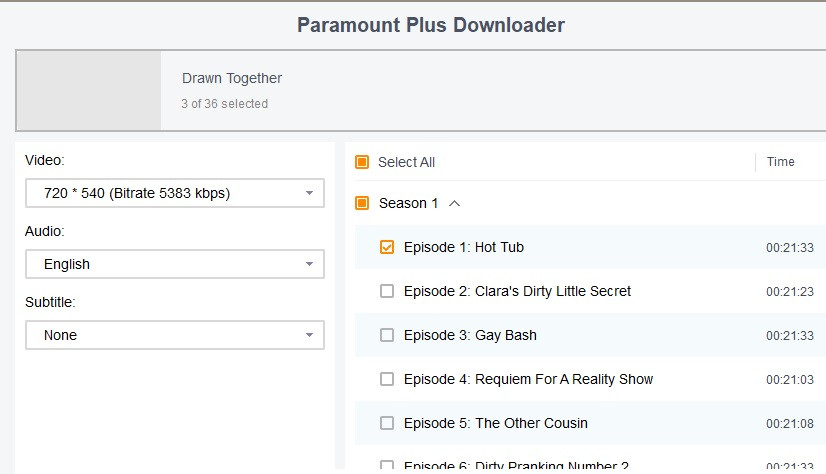Collapse the Season 1 episode list

click(x=455, y=203)
